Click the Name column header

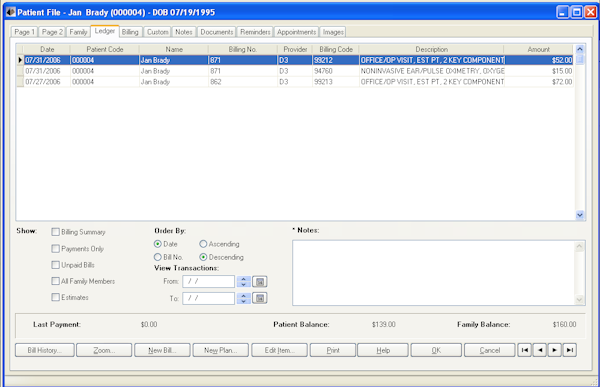[x=174, y=49]
